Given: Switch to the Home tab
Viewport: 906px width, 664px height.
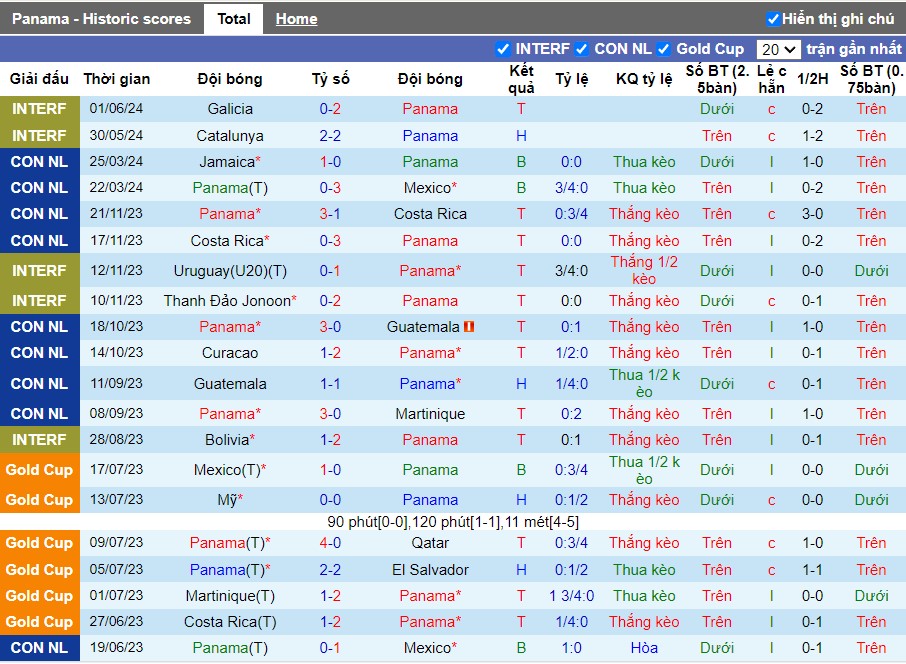Looking at the screenshot, I should point(296,19).
